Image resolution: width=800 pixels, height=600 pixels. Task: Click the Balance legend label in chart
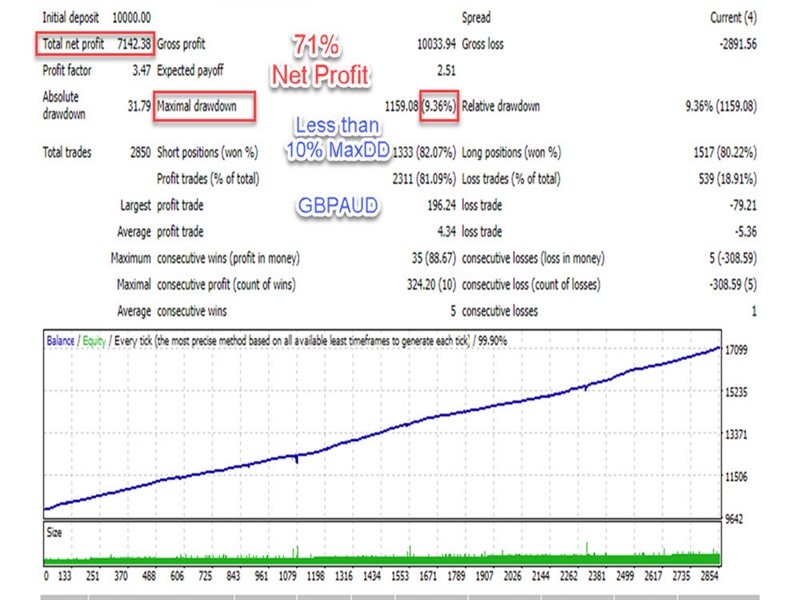tap(60, 341)
